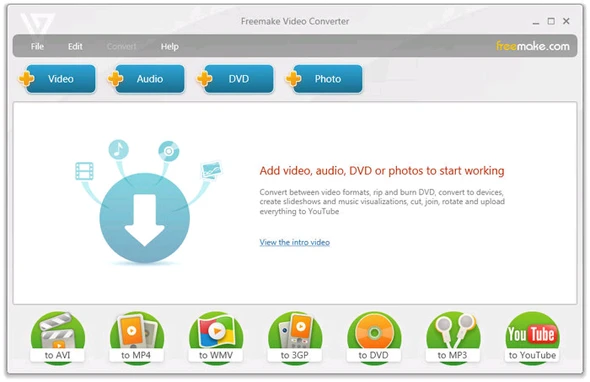Upload using the to YouTube icon
Viewport: 590px width, 382px height.
[532, 338]
